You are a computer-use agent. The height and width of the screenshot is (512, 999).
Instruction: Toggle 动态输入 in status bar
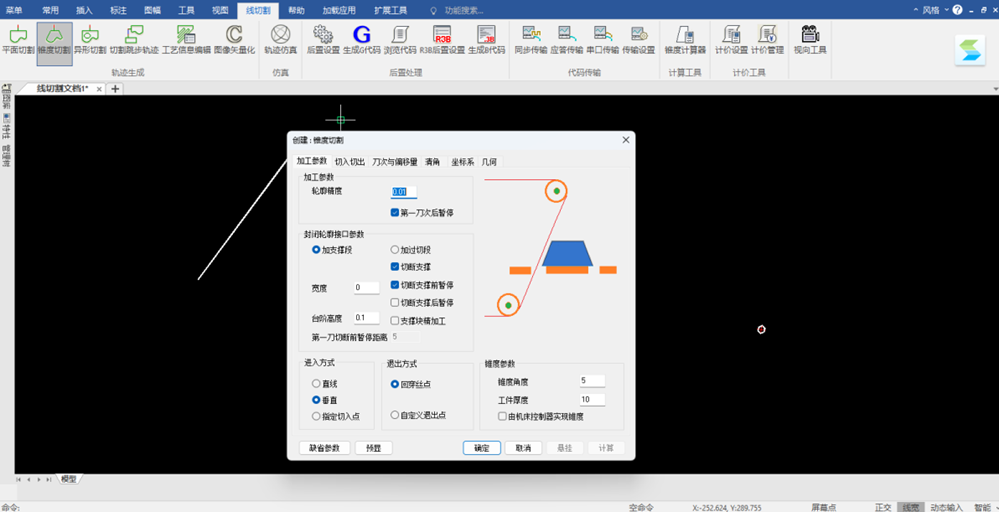(x=947, y=507)
